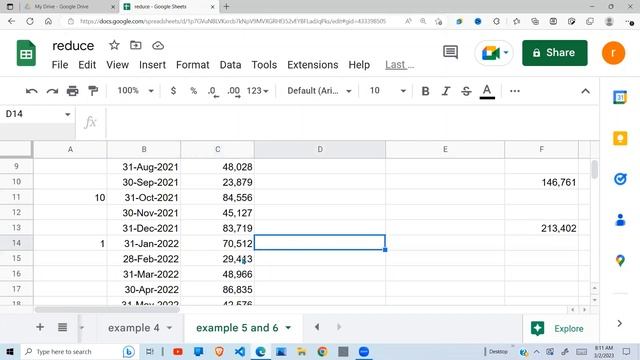Open the more toolbar options ellipsis

pos(515,91)
